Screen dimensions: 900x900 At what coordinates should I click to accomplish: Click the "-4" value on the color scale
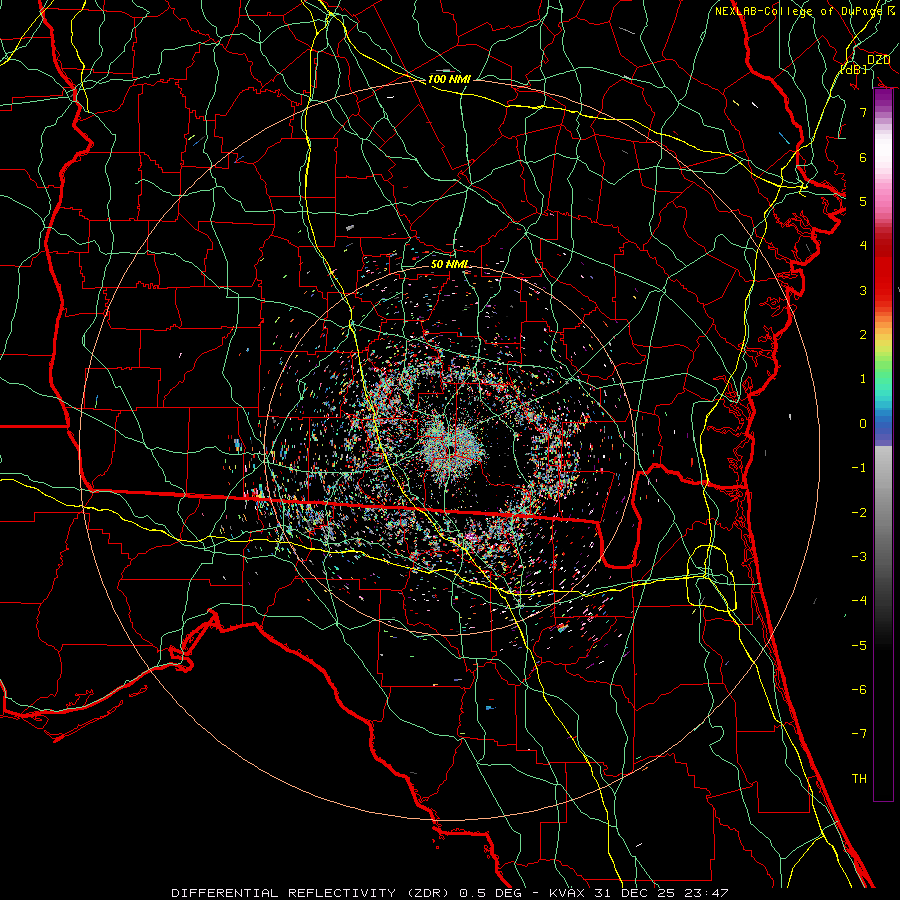coord(859,601)
